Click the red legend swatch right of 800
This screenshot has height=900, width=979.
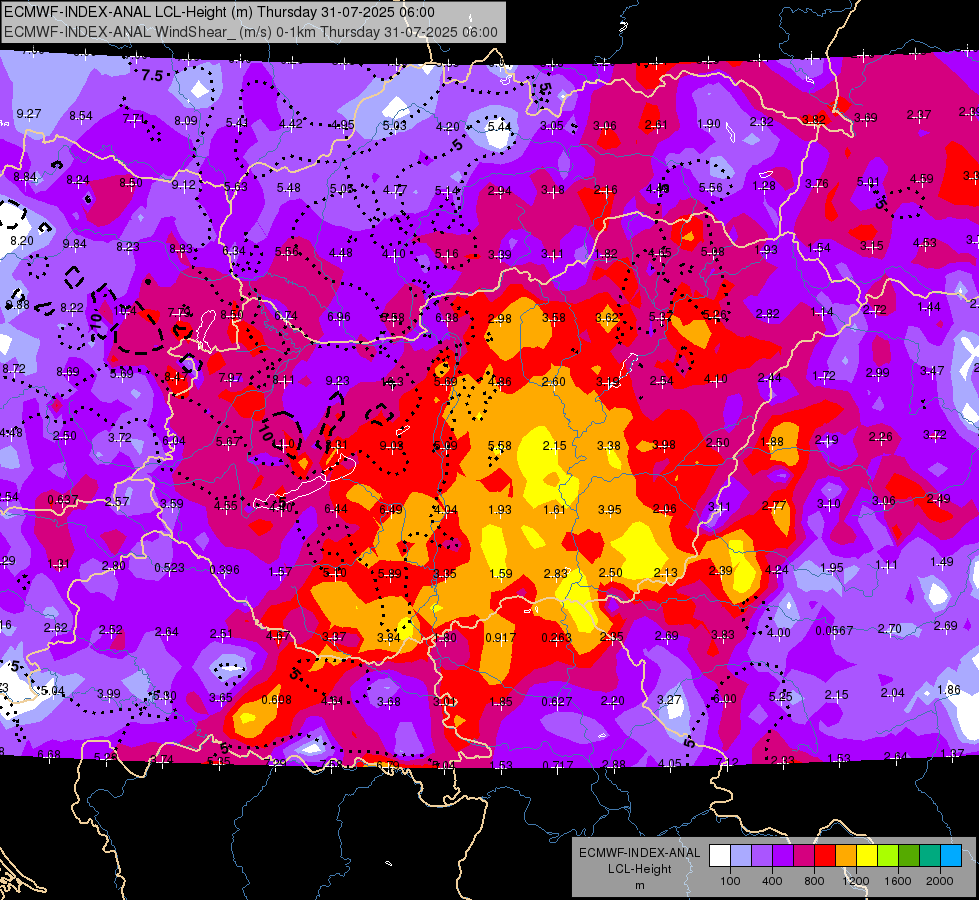coord(825,855)
